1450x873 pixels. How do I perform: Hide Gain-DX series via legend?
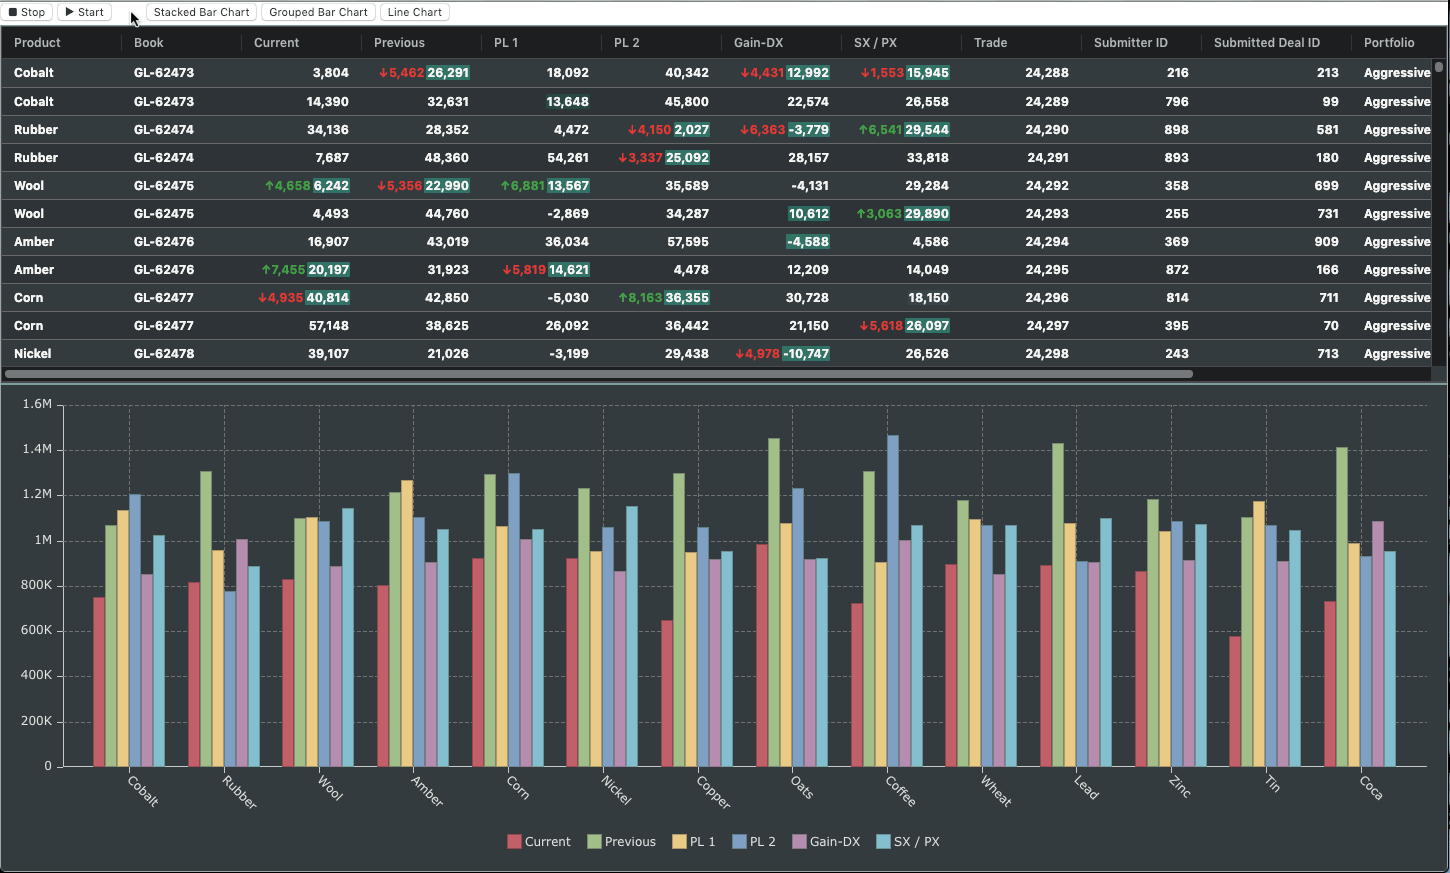click(826, 842)
